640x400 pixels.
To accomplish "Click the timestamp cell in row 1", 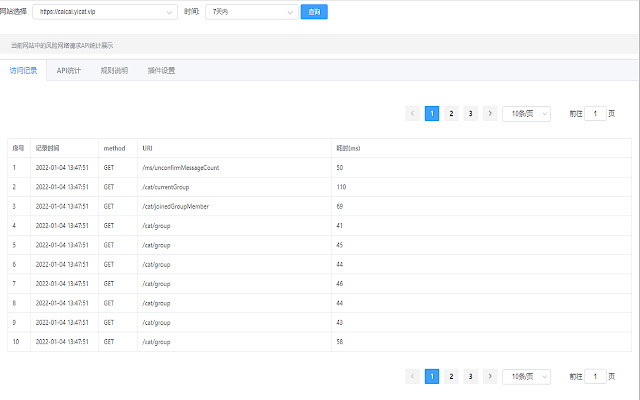I will coord(62,168).
